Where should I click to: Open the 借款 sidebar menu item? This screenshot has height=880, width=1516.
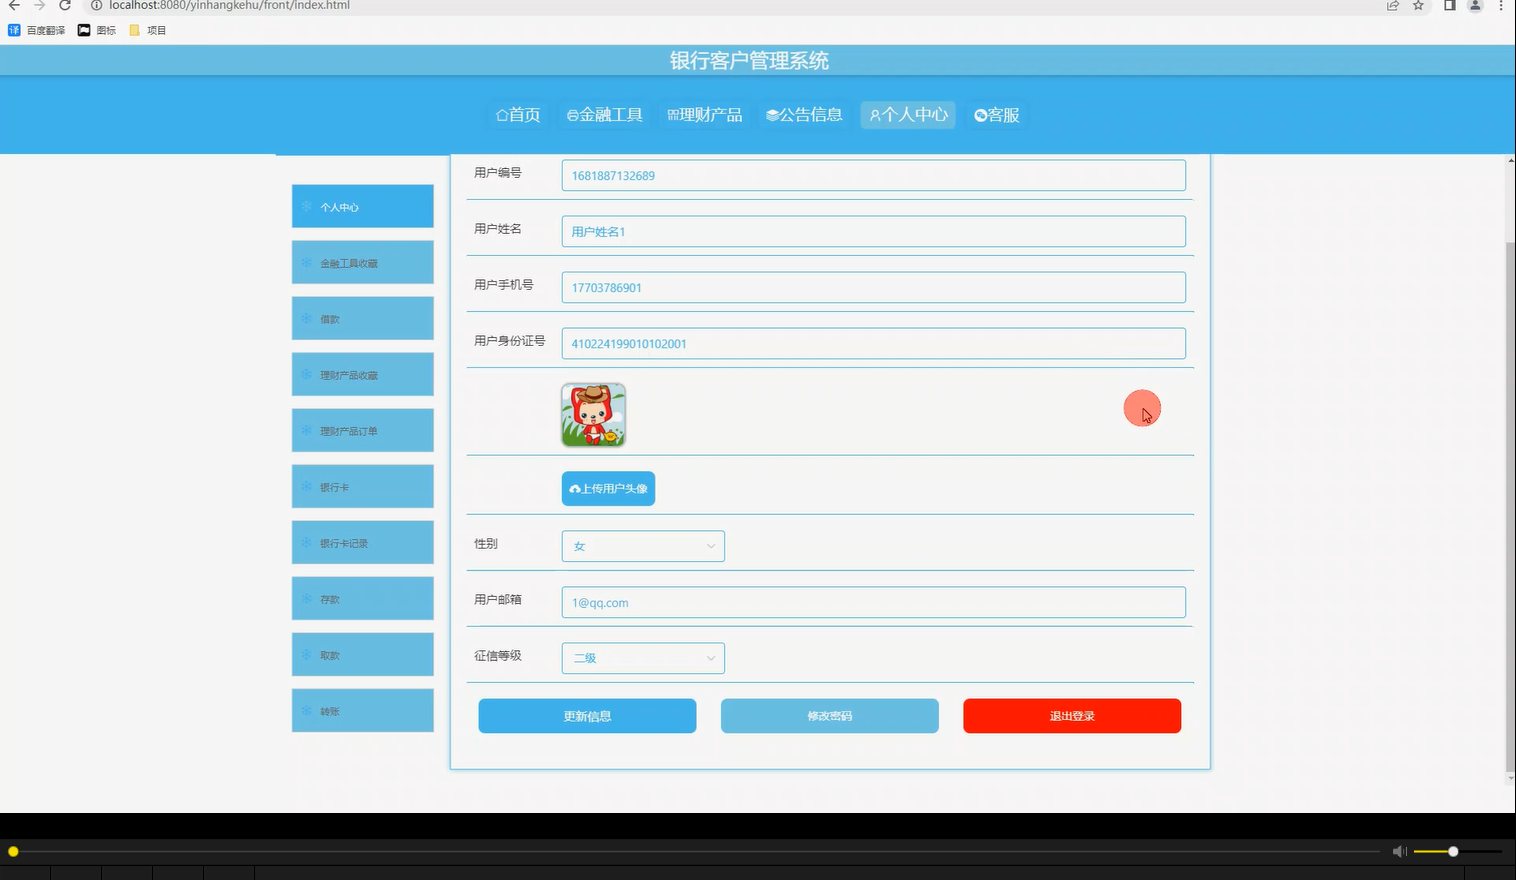362,318
